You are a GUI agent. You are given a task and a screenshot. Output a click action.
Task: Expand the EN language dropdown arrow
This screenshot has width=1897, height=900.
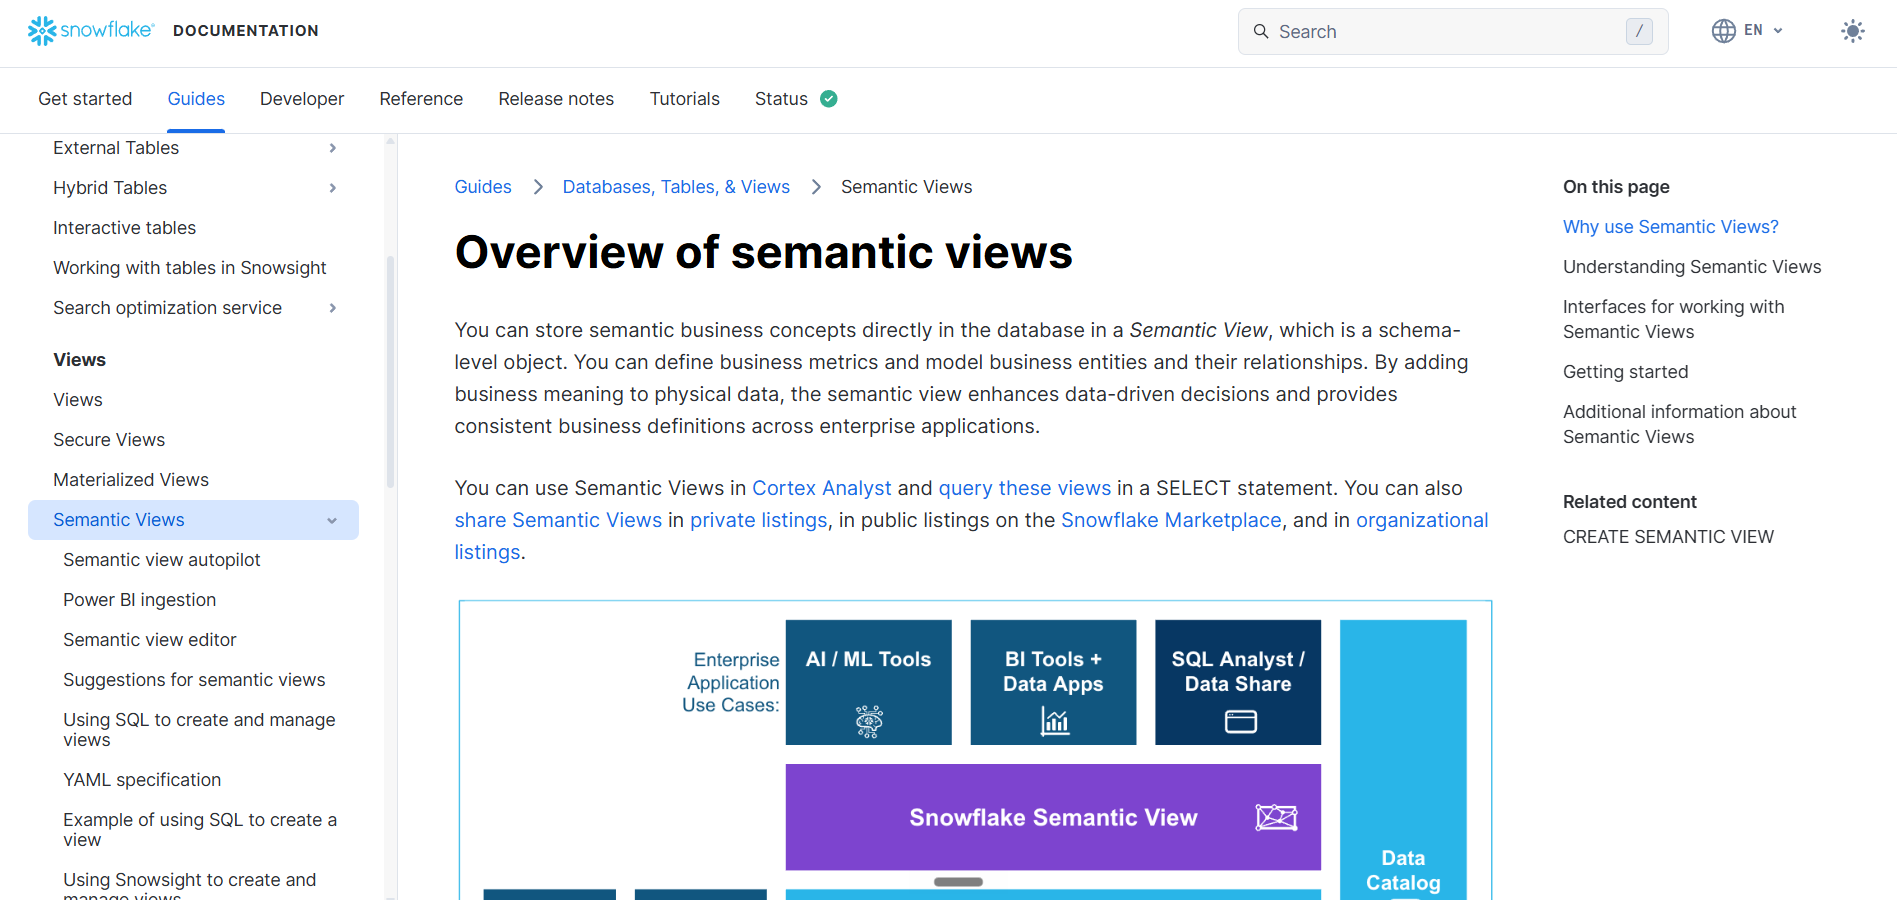click(x=1778, y=31)
